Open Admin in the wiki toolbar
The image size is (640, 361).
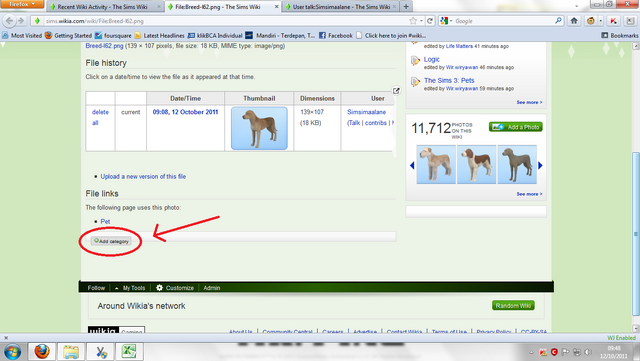coord(211,288)
